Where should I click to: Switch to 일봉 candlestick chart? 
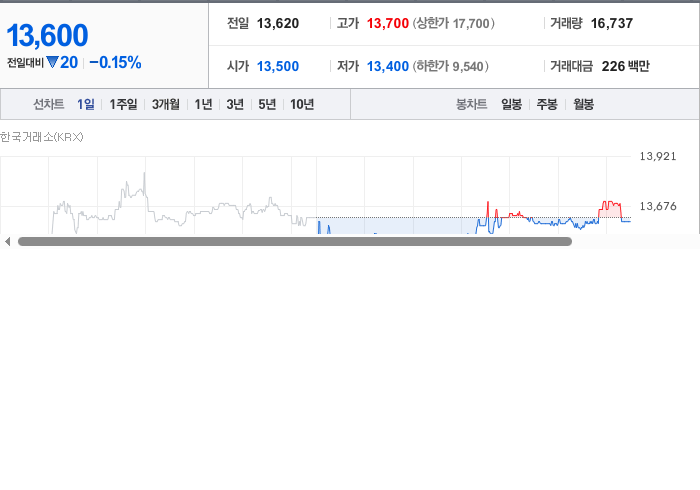point(511,104)
